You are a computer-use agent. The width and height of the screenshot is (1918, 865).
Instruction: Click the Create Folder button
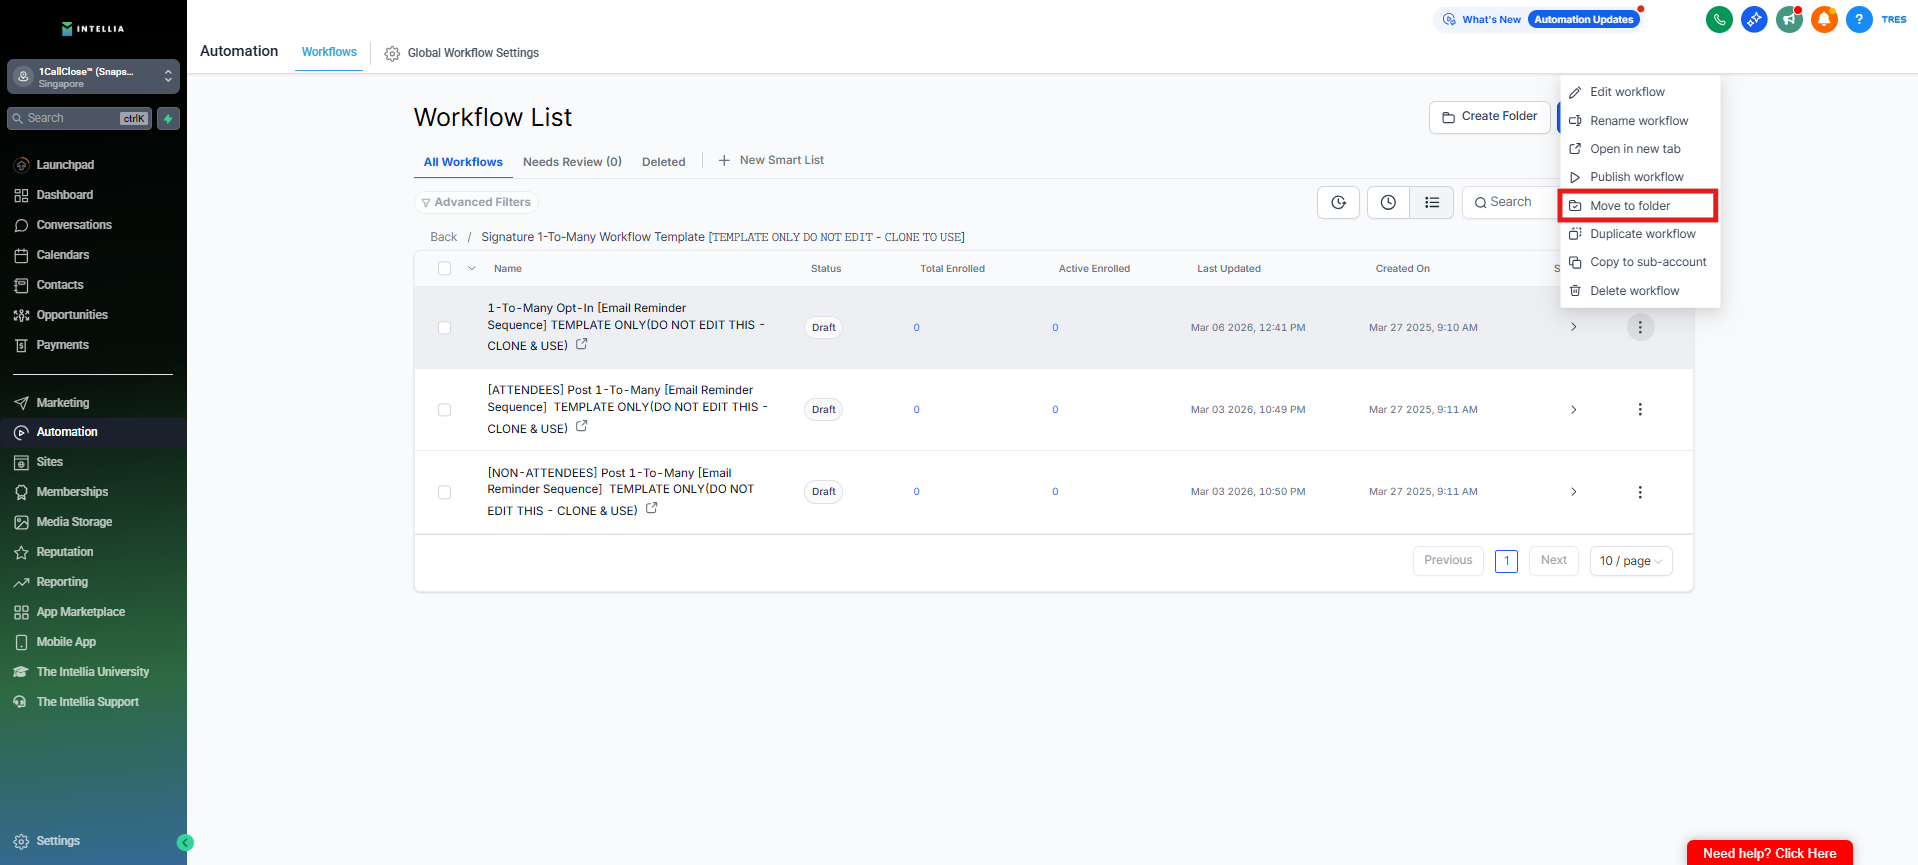(1489, 117)
